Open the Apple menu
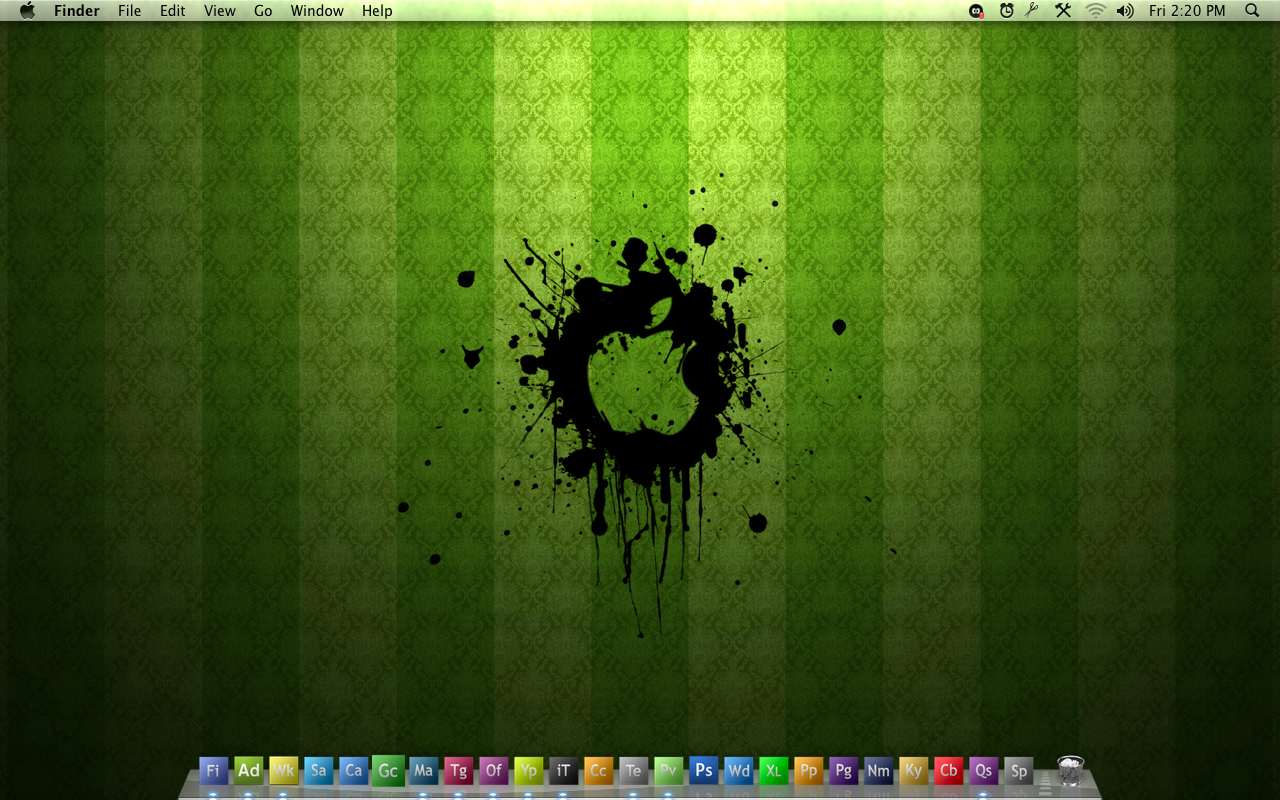1280x800 pixels. [x=27, y=11]
